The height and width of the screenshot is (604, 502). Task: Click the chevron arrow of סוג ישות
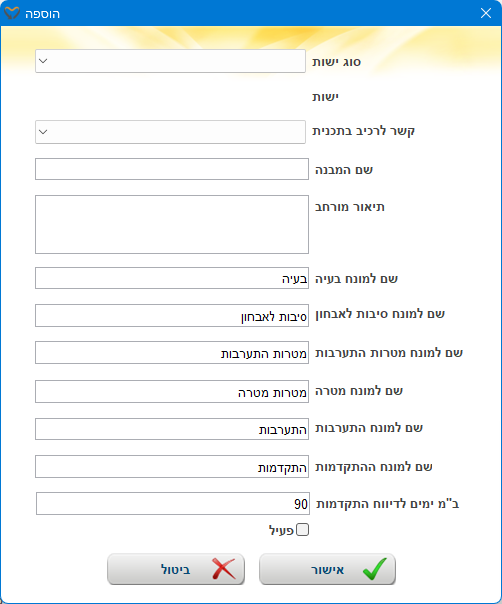pos(43,61)
